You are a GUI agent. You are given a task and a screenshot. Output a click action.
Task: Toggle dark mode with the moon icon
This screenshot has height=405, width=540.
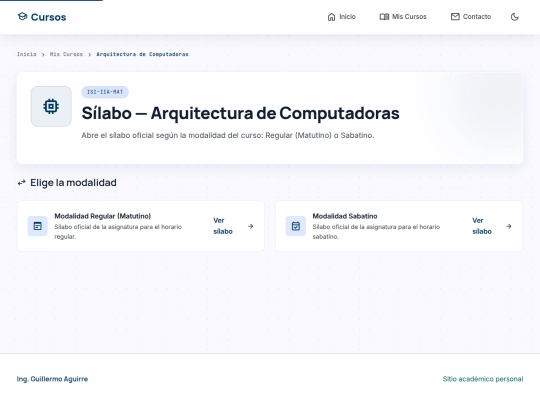click(x=515, y=17)
